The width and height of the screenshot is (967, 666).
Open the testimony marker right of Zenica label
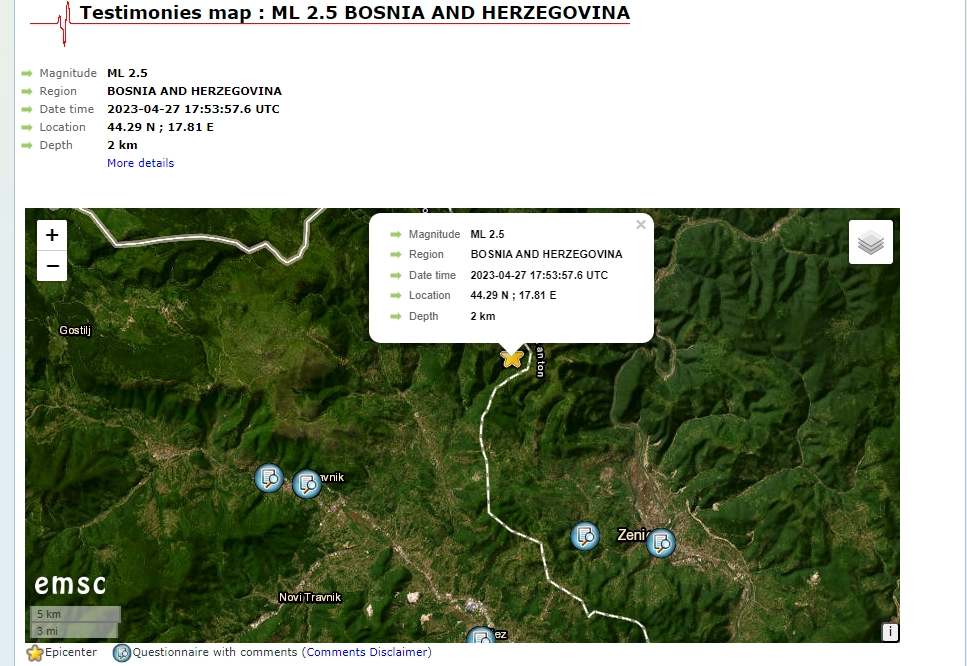[x=660, y=543]
